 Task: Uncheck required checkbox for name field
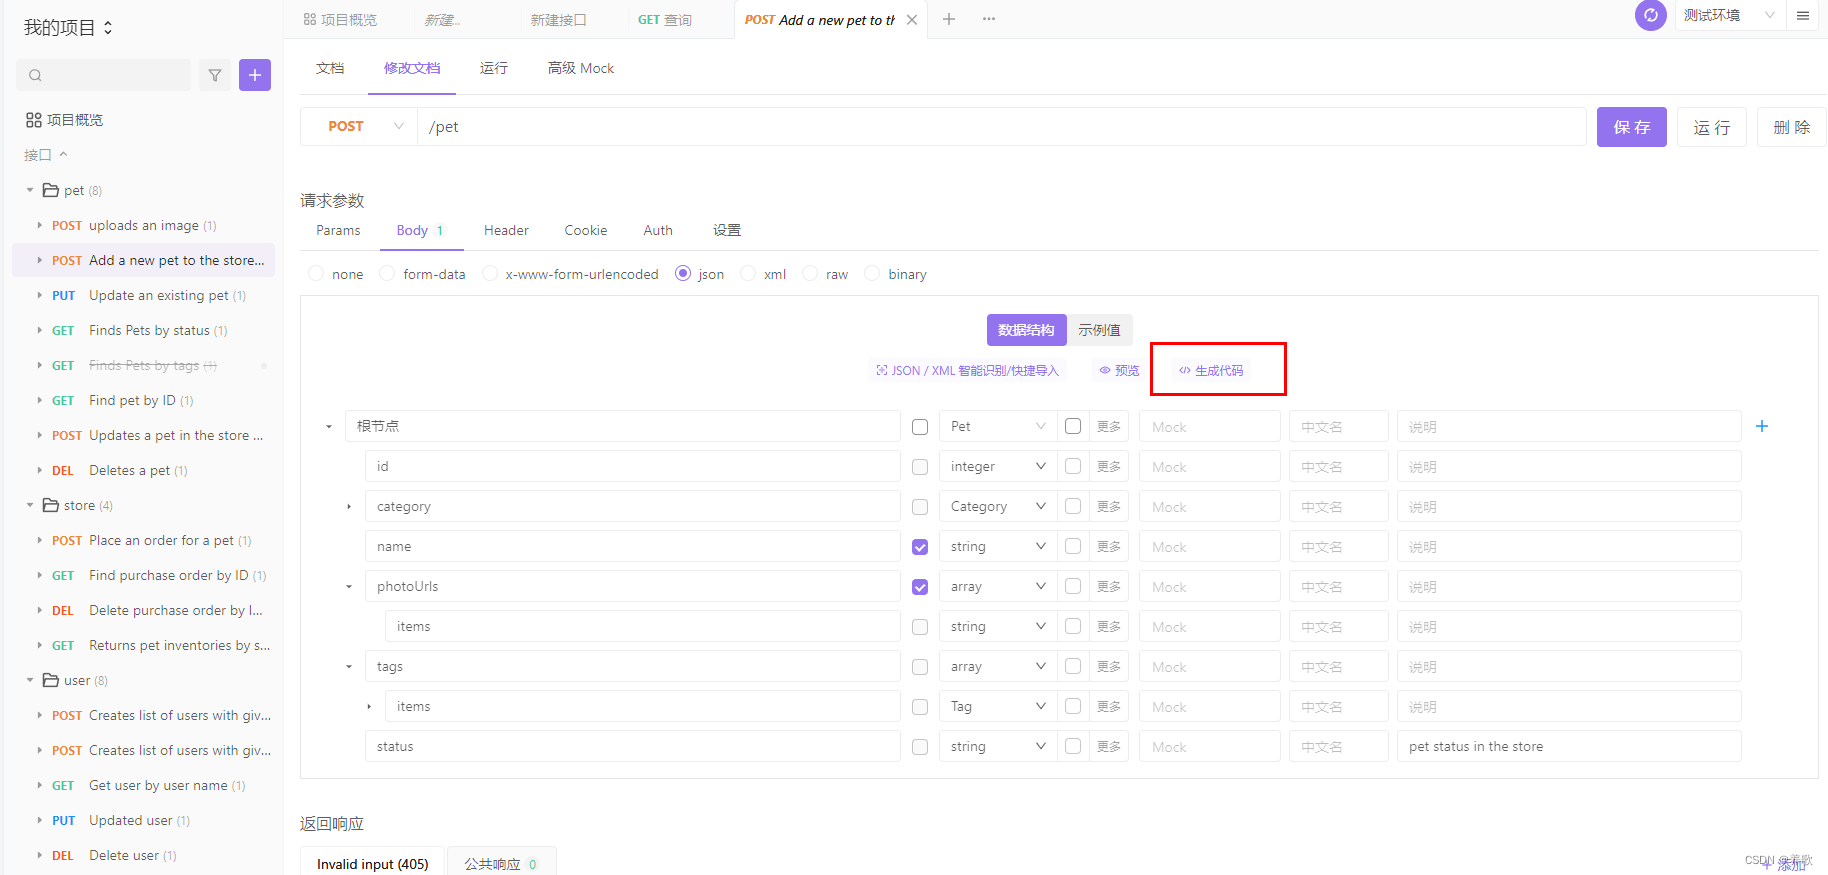click(x=920, y=547)
